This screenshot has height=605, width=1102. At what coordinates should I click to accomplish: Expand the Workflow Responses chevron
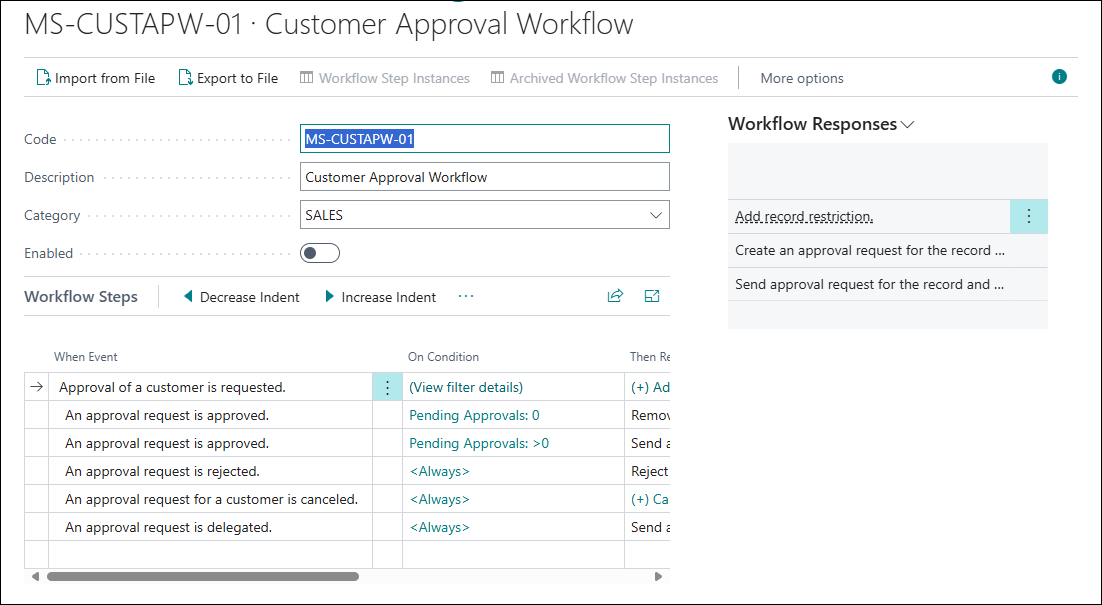905,123
